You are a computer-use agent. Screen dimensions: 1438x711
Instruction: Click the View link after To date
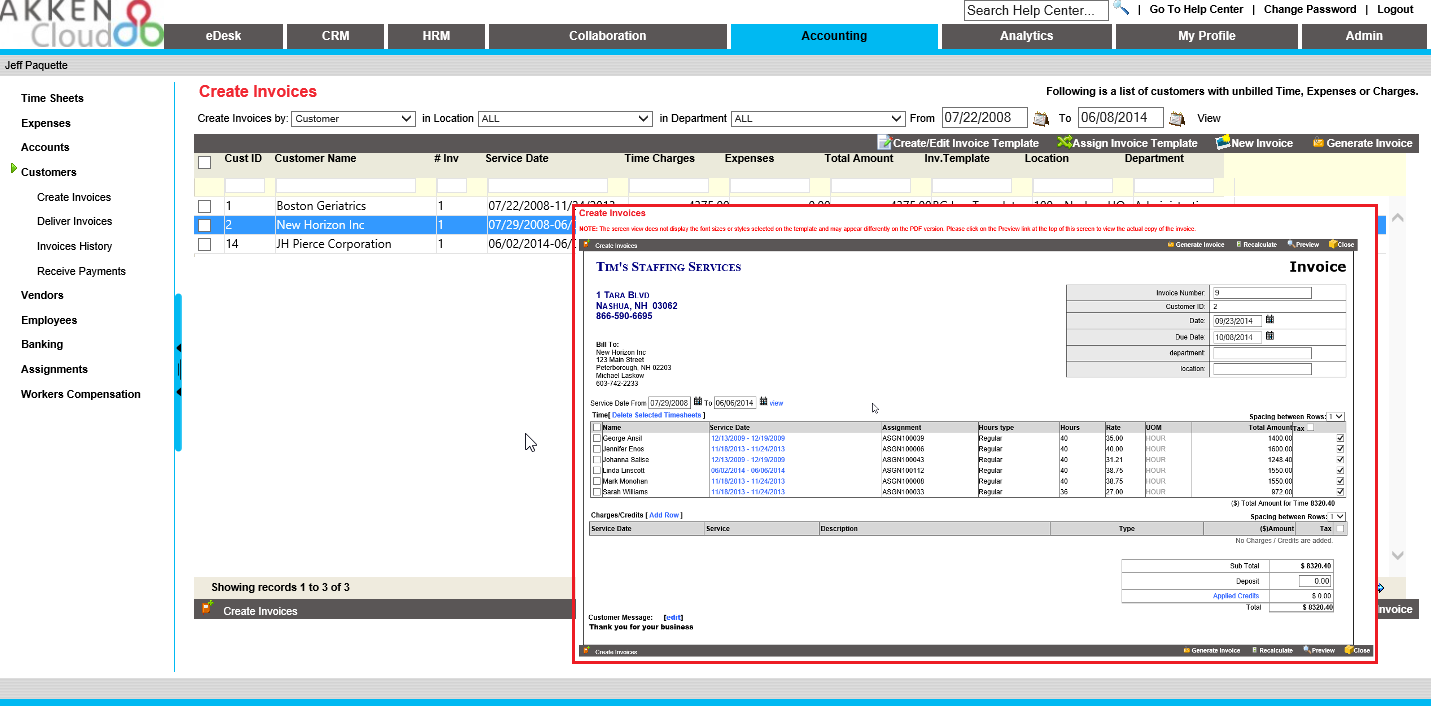point(1209,118)
